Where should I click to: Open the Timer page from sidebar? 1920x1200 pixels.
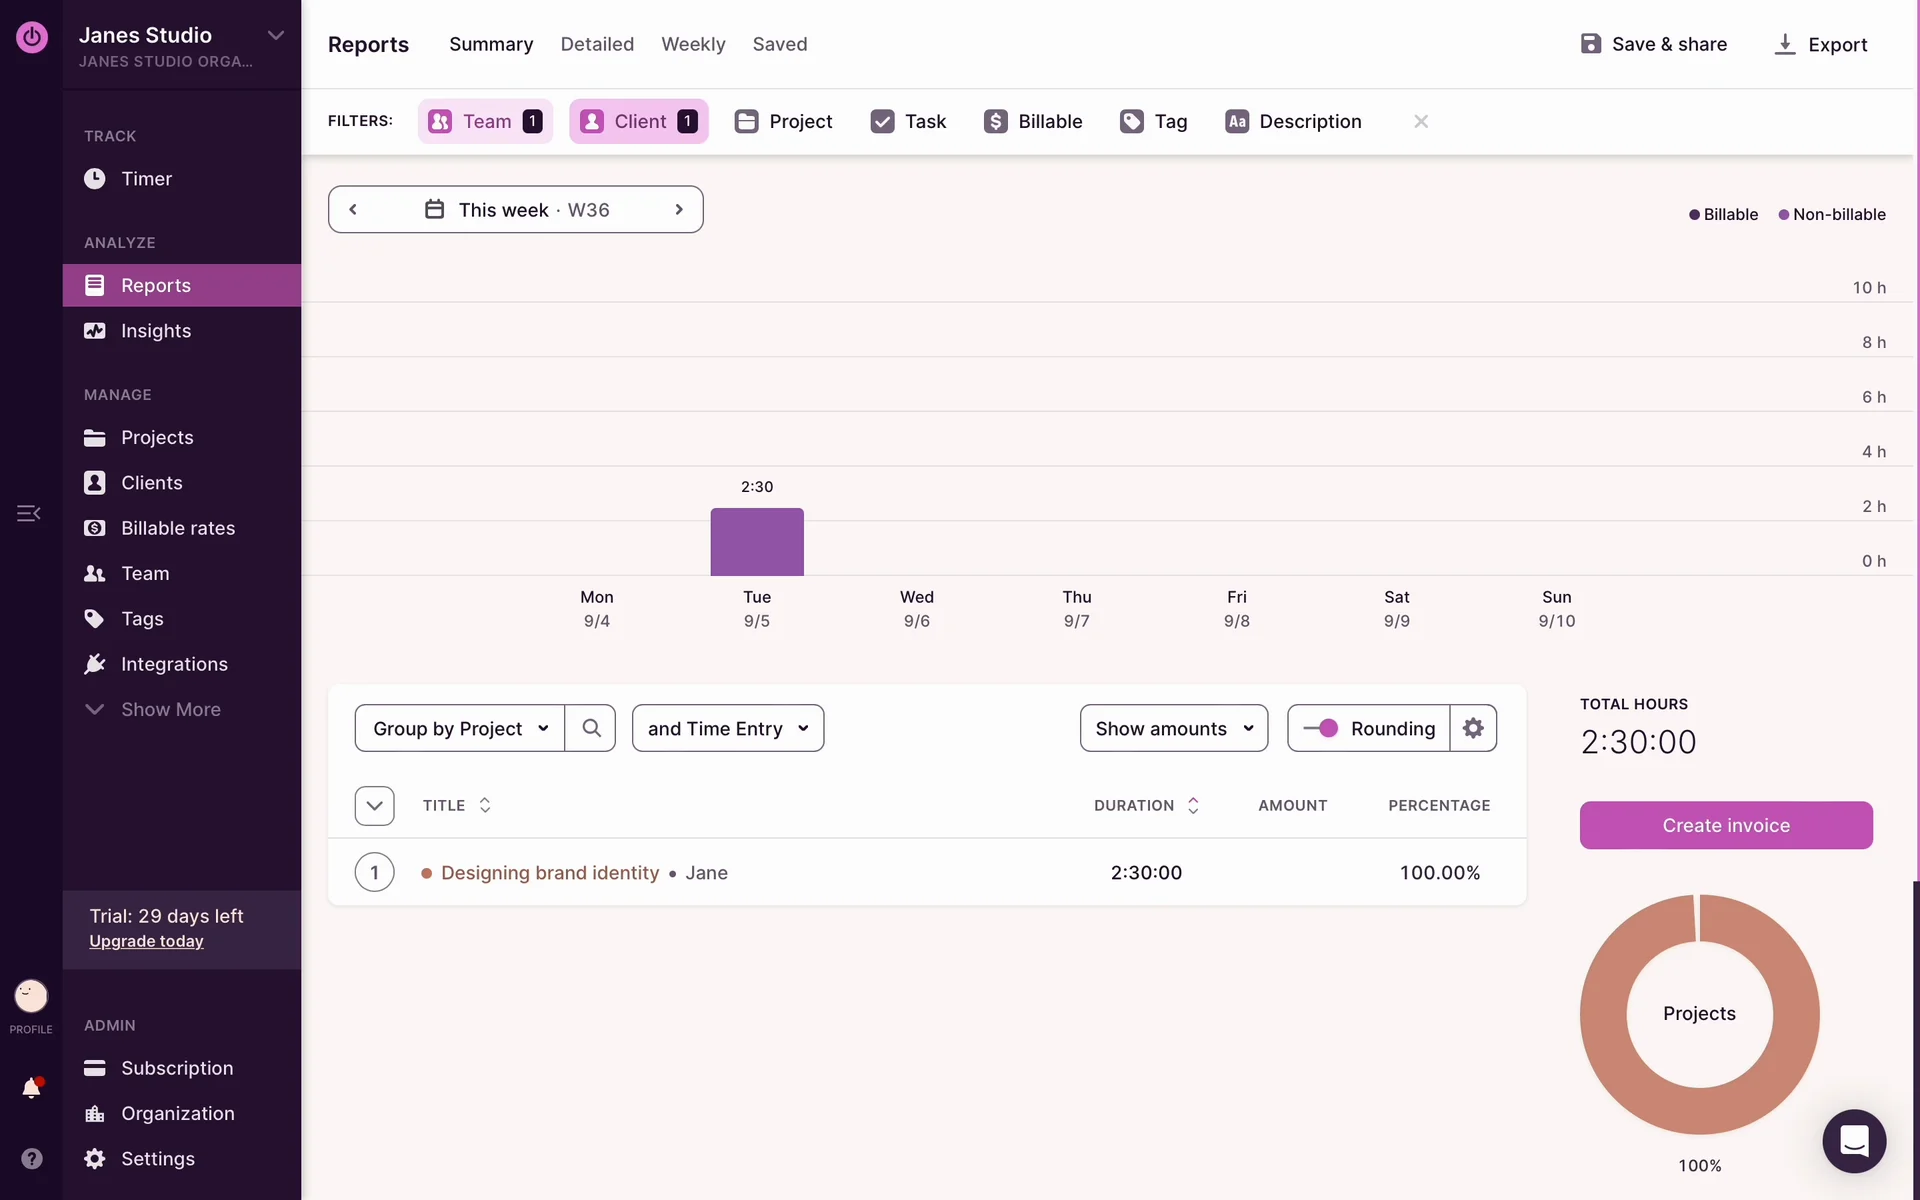[x=146, y=179]
